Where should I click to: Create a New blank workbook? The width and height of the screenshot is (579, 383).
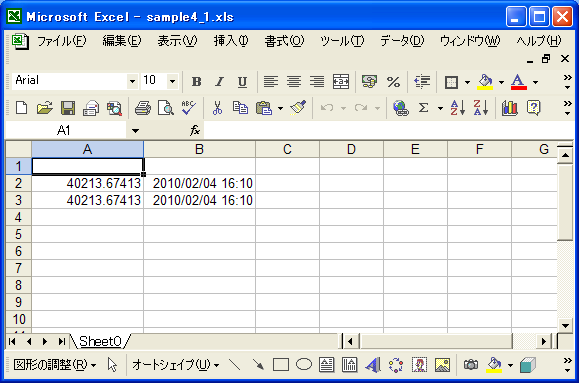click(x=21, y=108)
